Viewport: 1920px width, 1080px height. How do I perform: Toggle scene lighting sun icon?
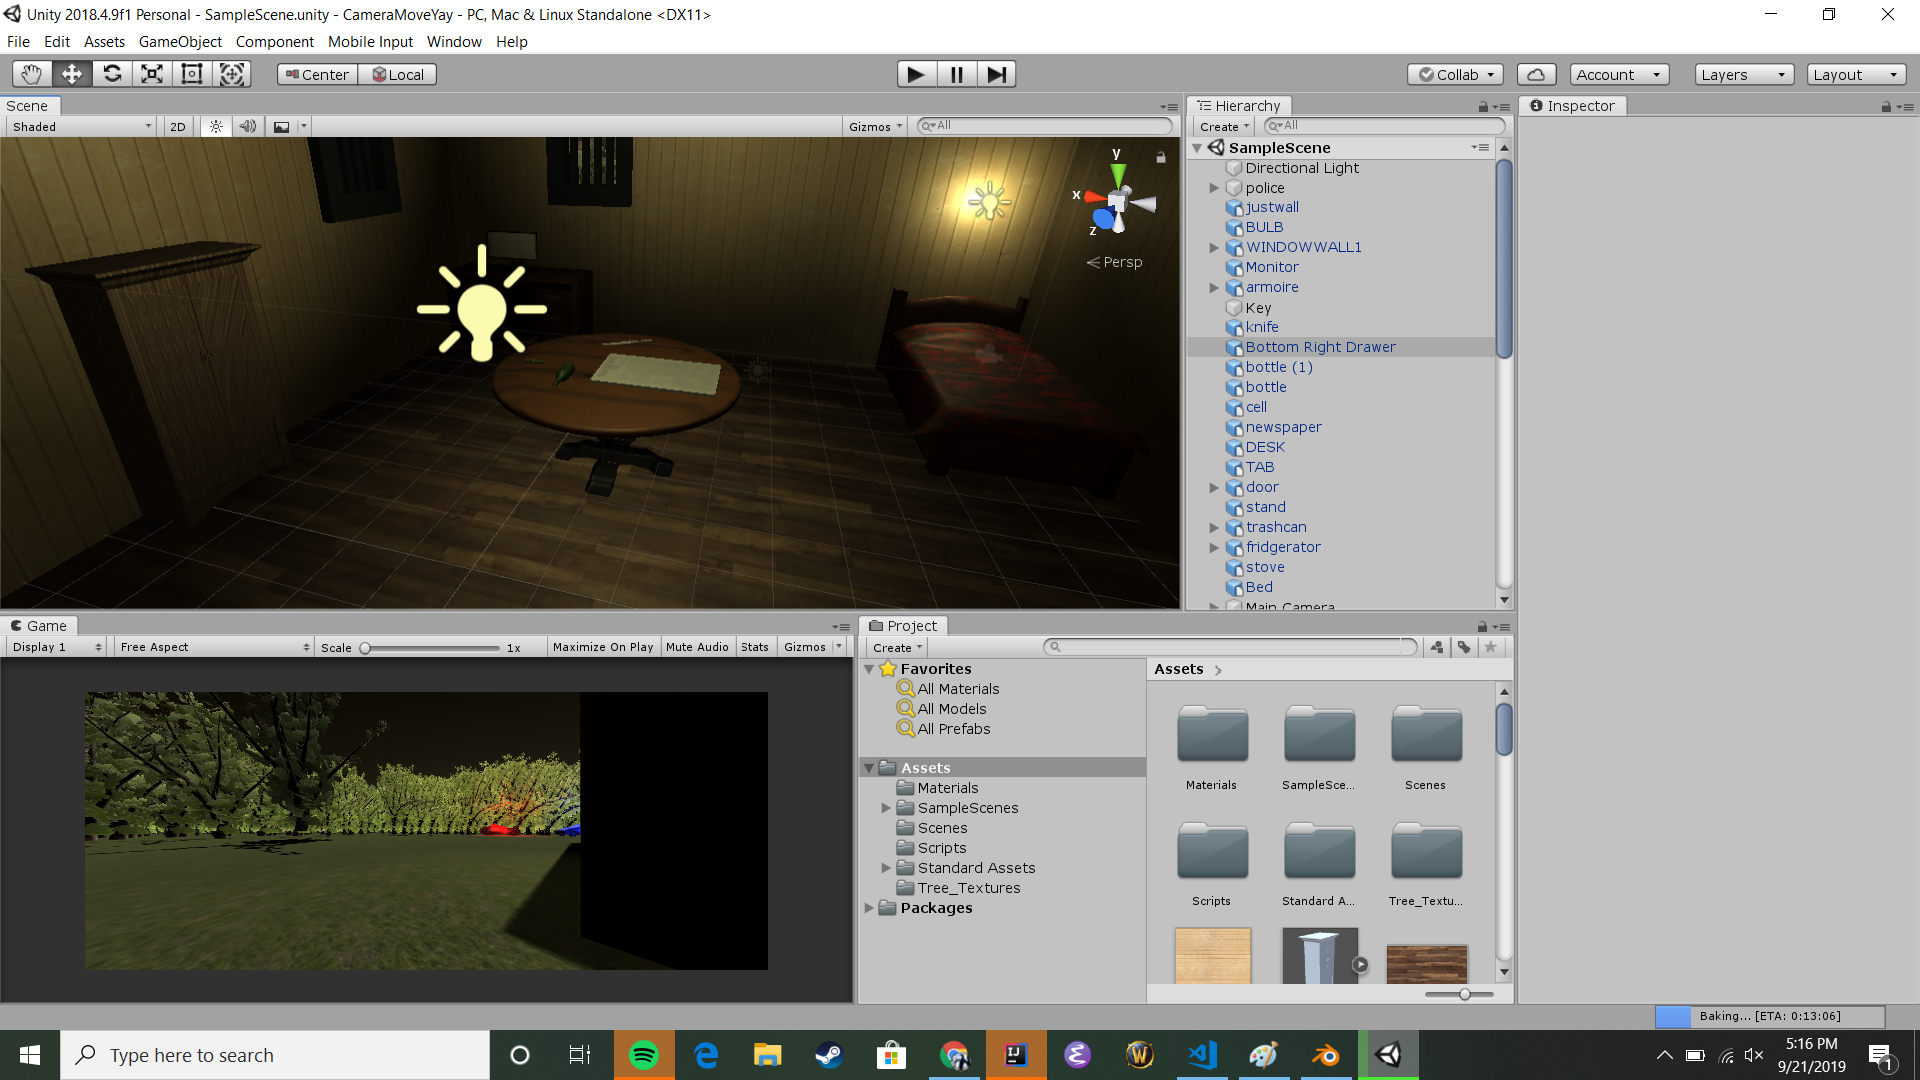(x=216, y=127)
